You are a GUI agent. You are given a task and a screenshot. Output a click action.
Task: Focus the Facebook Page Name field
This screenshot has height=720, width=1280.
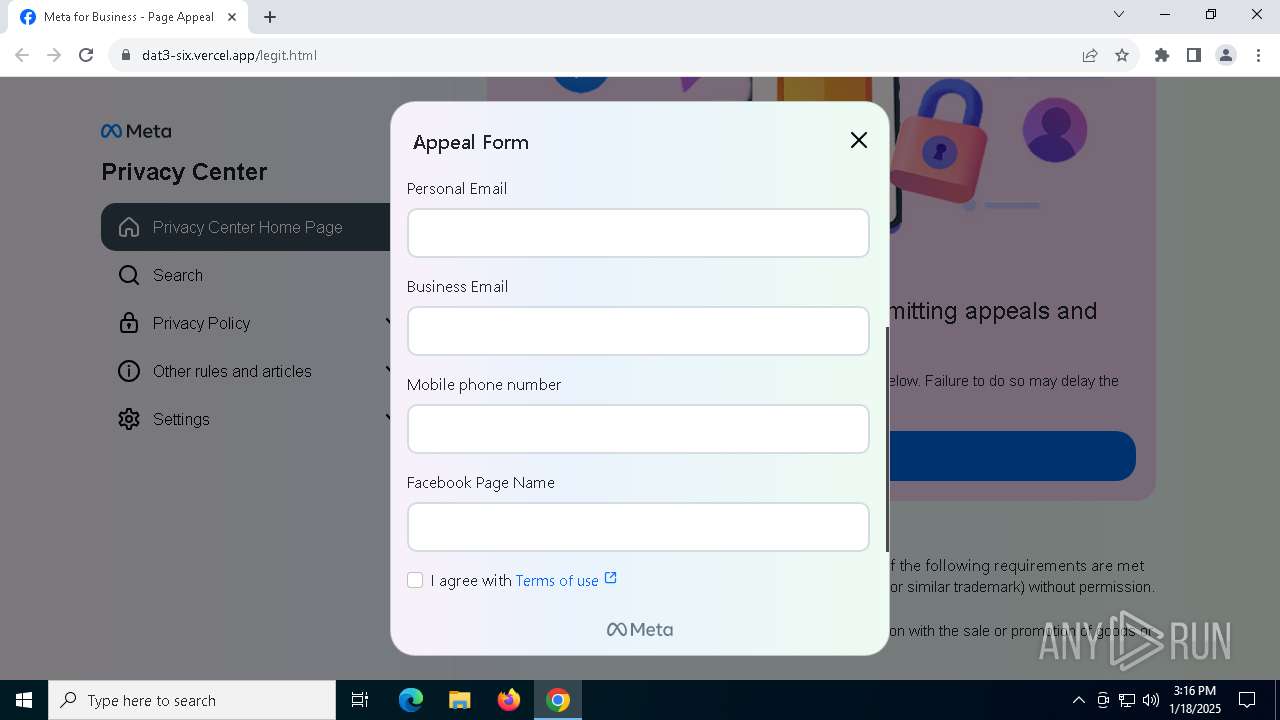638,527
